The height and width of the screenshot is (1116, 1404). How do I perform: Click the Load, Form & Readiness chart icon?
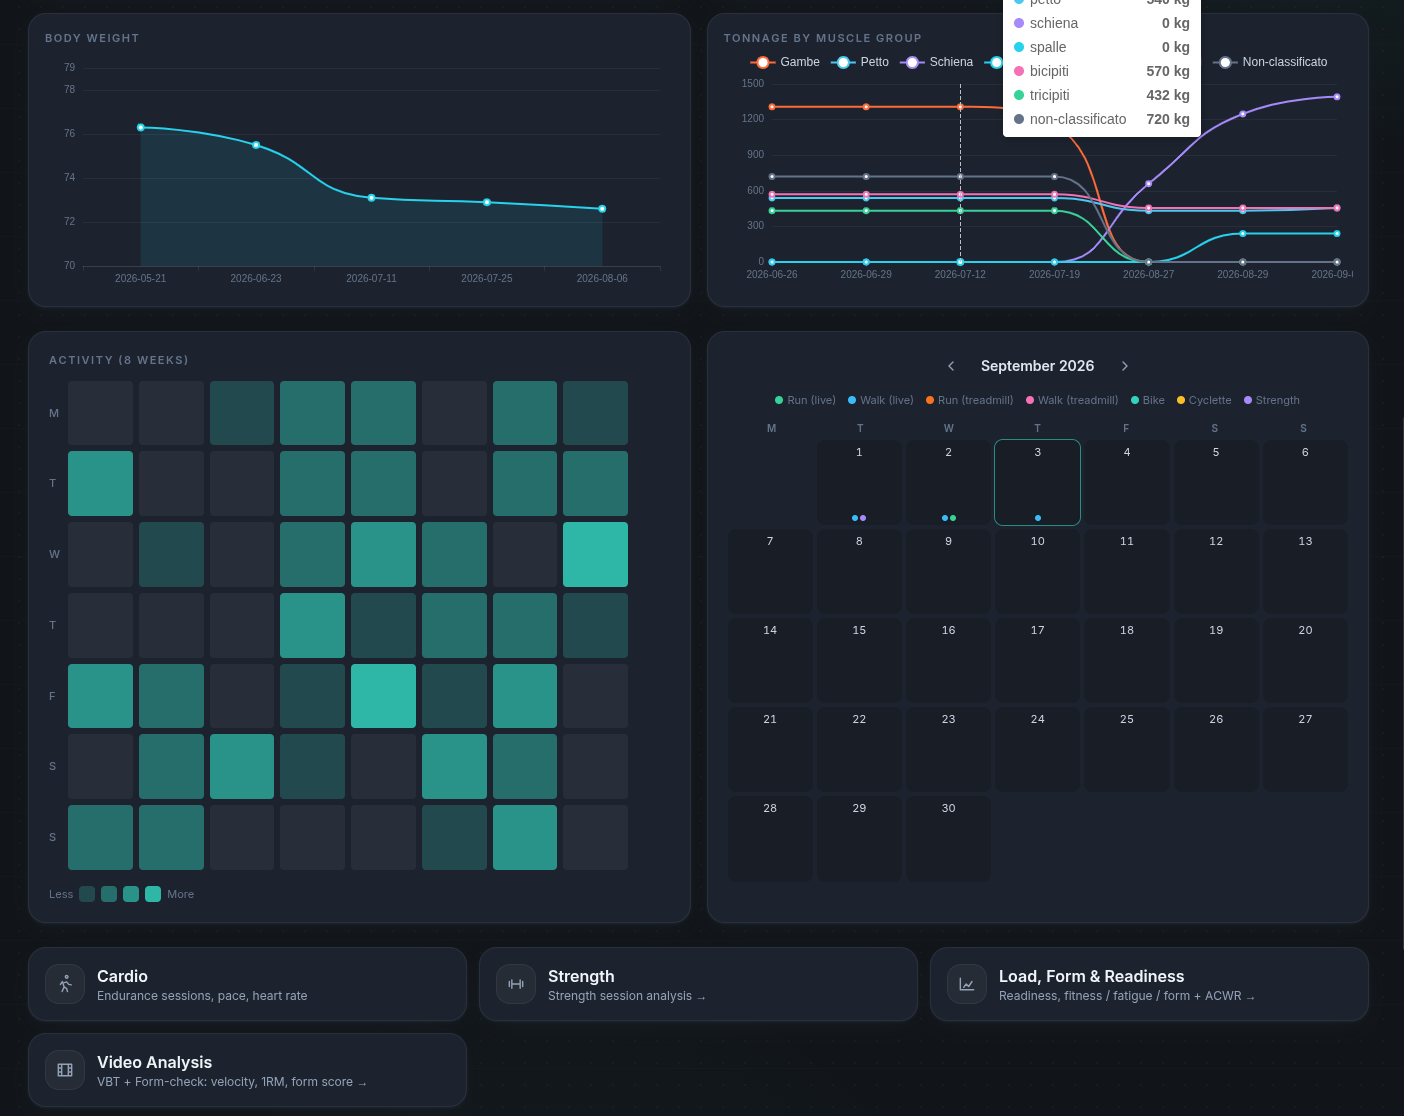tap(967, 984)
